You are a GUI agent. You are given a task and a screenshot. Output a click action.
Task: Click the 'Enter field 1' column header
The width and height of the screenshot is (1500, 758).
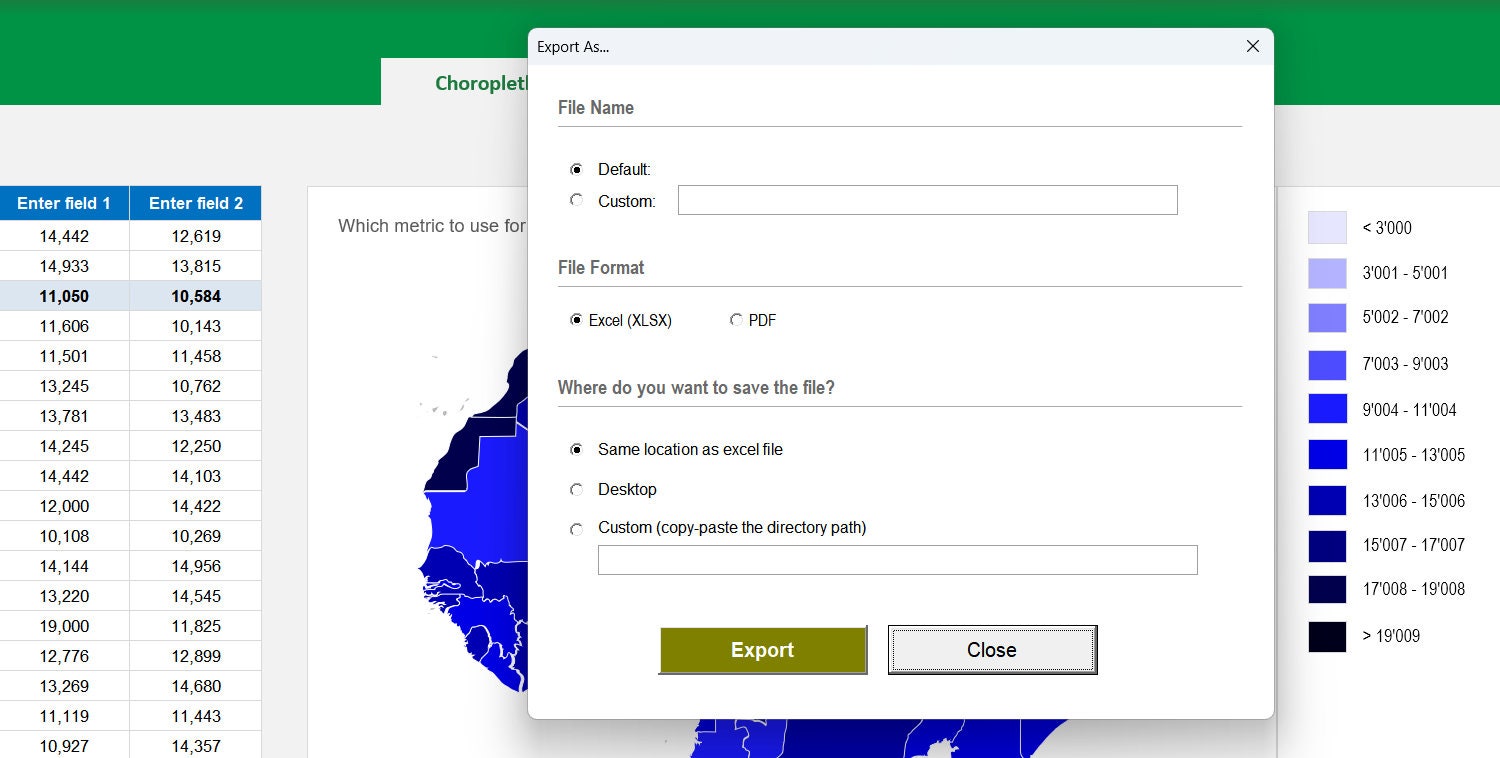coord(64,202)
